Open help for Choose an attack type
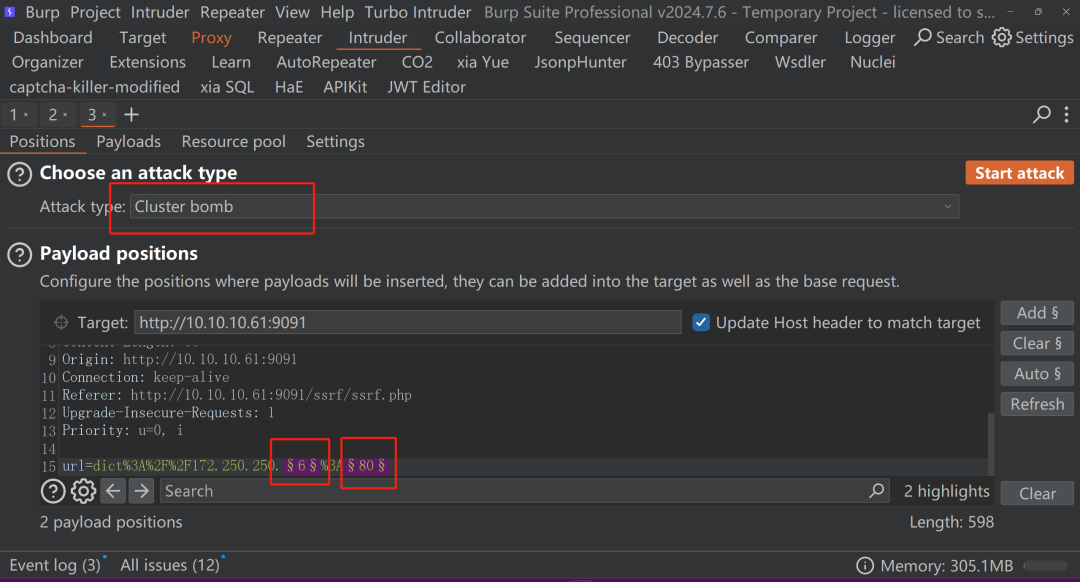The height and width of the screenshot is (582, 1080). tap(19, 174)
